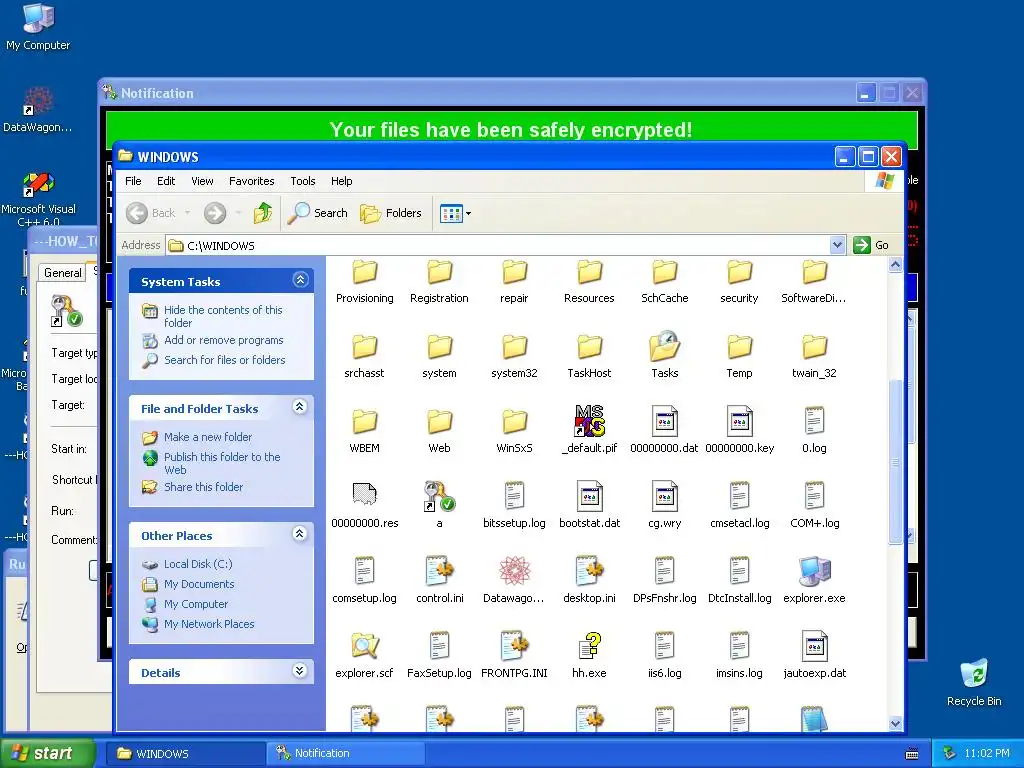The width and height of the screenshot is (1024, 768).
Task: Open My Network Places link
Action: [x=209, y=624]
